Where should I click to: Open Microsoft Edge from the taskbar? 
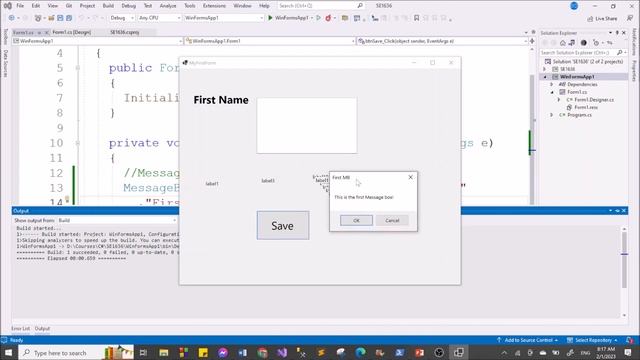point(360,352)
